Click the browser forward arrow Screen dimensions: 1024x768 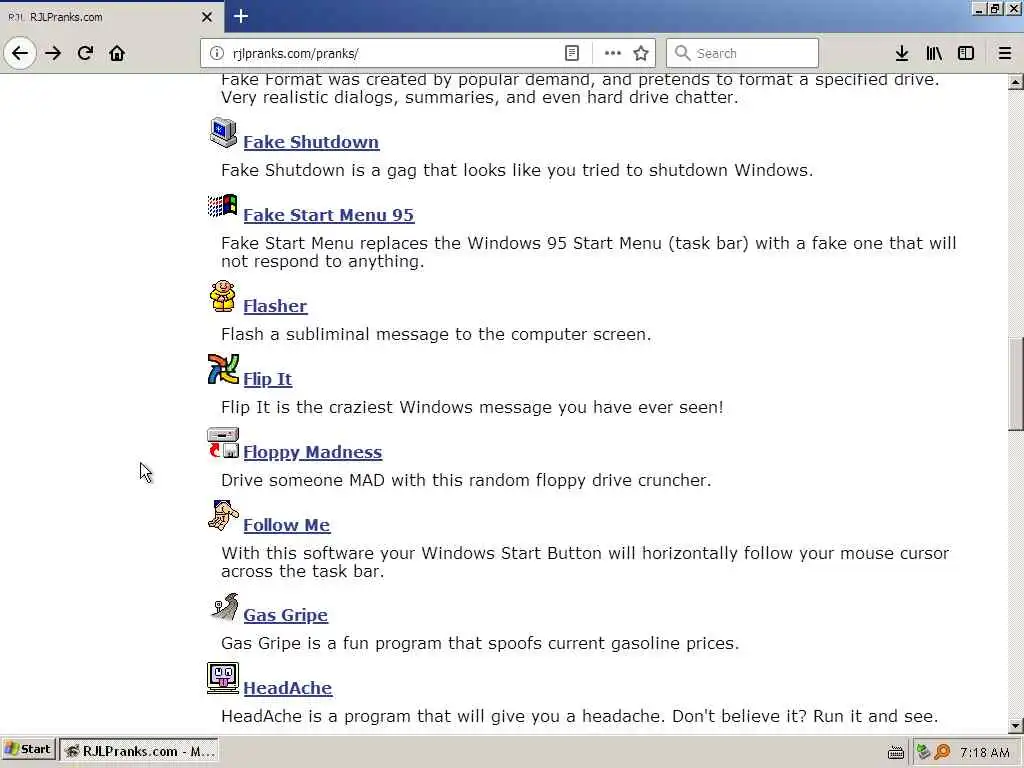click(x=53, y=53)
